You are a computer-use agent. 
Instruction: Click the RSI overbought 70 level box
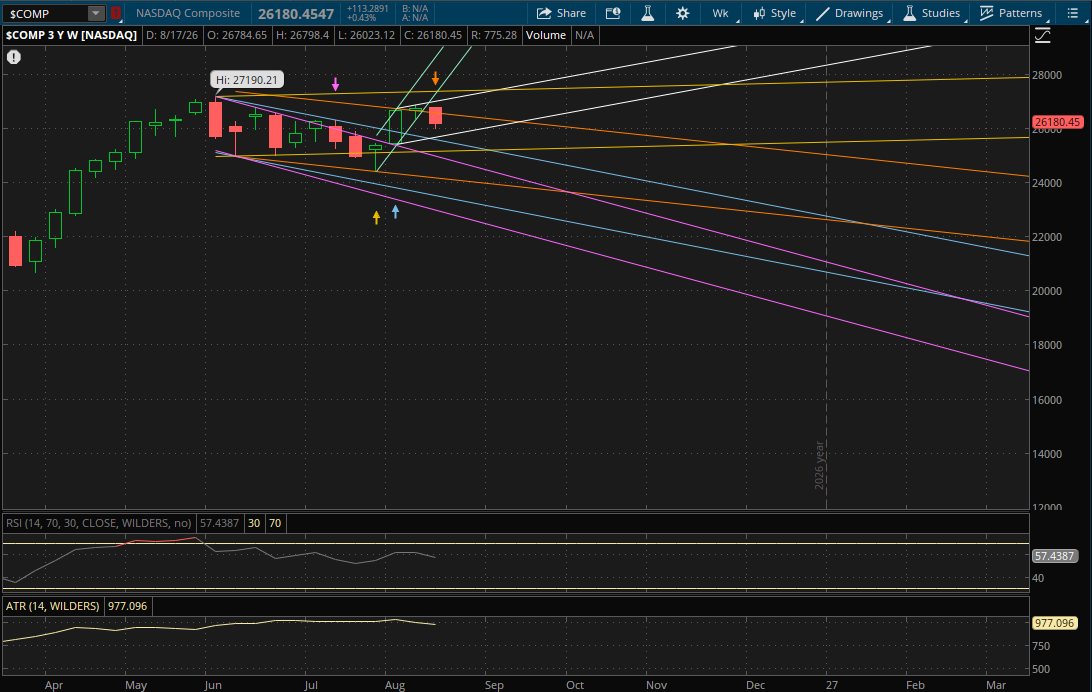click(x=275, y=523)
